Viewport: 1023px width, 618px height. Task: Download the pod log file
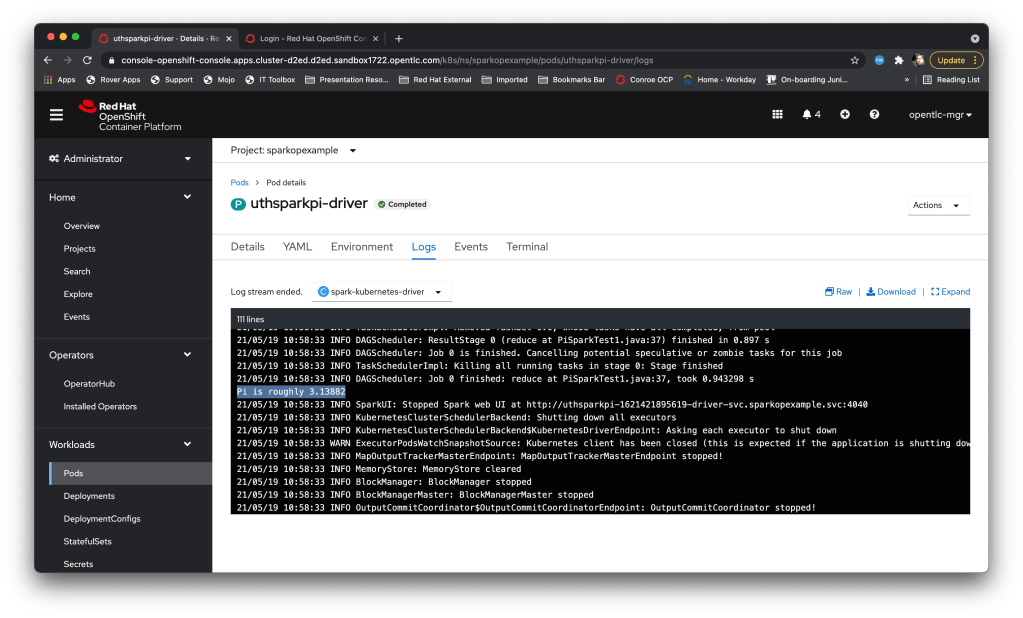click(x=891, y=292)
